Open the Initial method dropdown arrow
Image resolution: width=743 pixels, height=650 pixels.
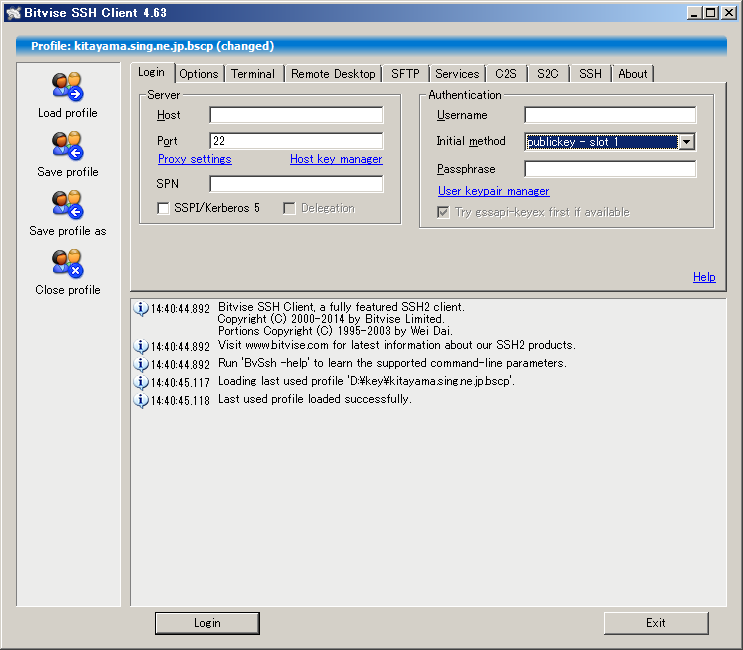pyautogui.click(x=686, y=142)
